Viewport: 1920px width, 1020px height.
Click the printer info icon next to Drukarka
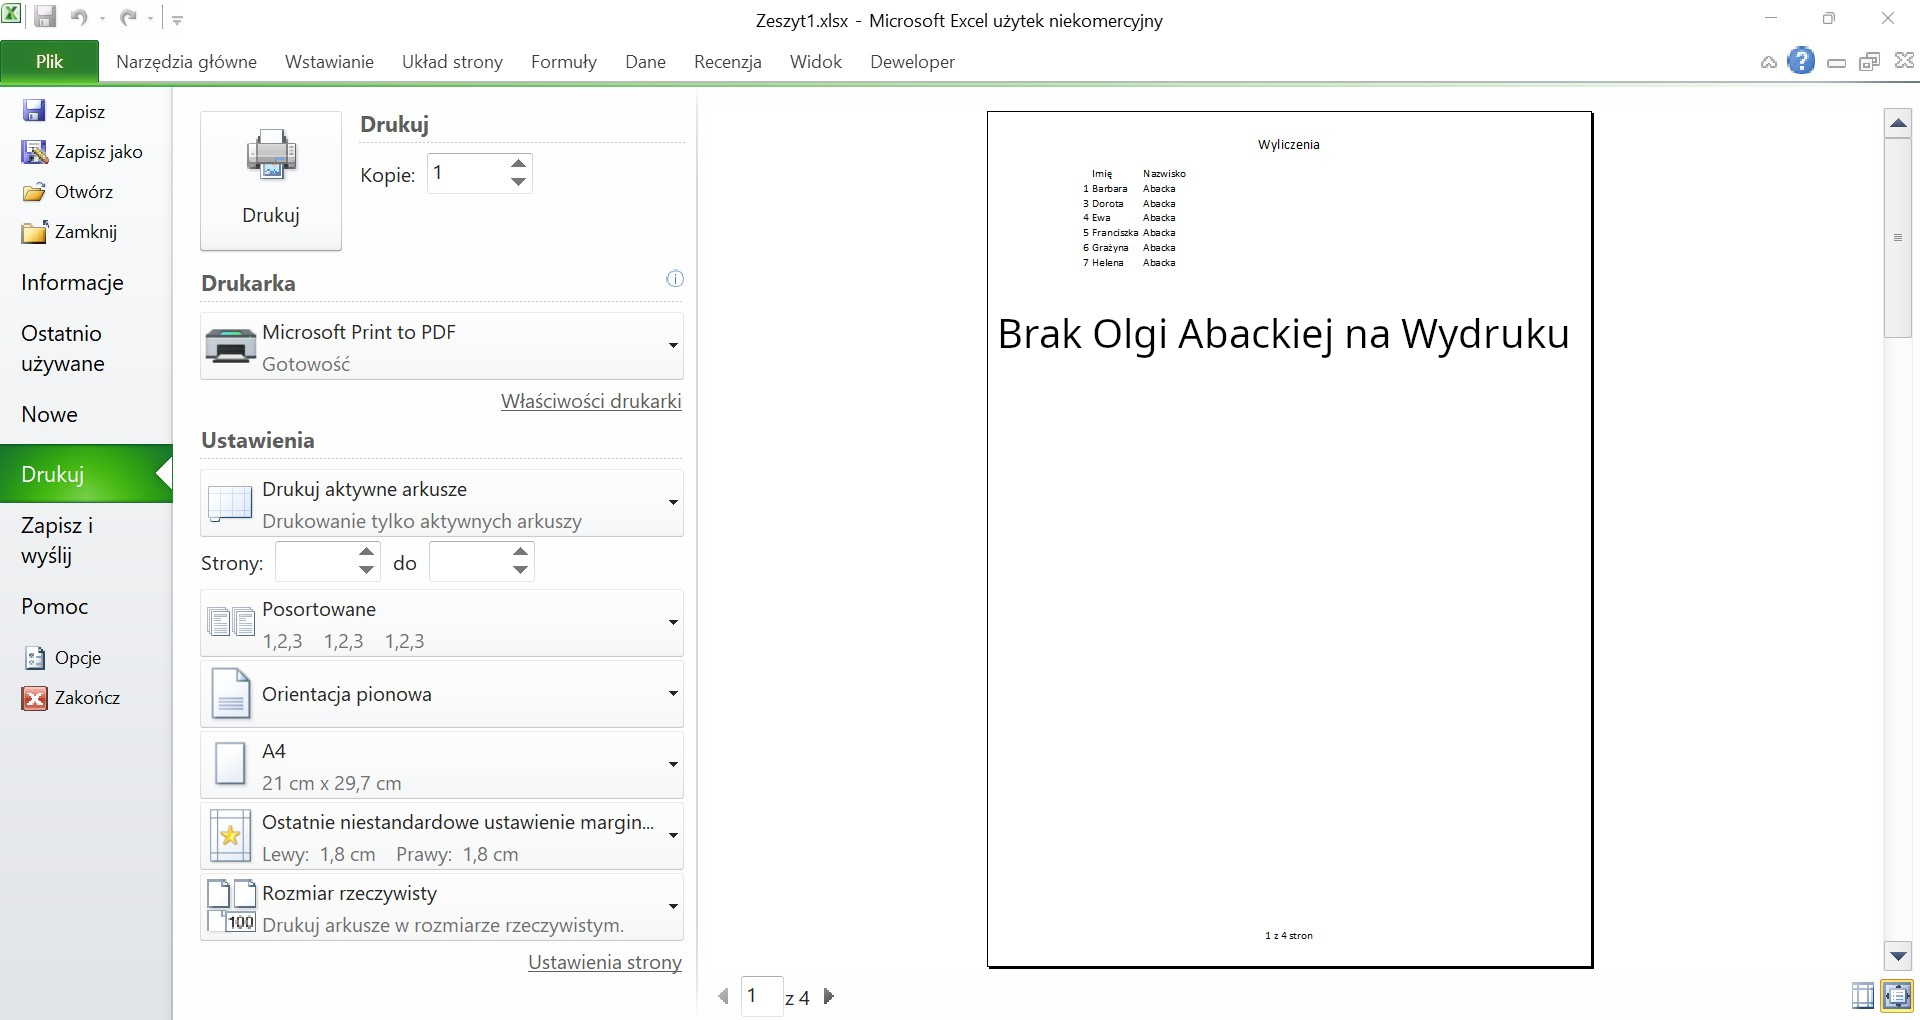click(x=675, y=279)
